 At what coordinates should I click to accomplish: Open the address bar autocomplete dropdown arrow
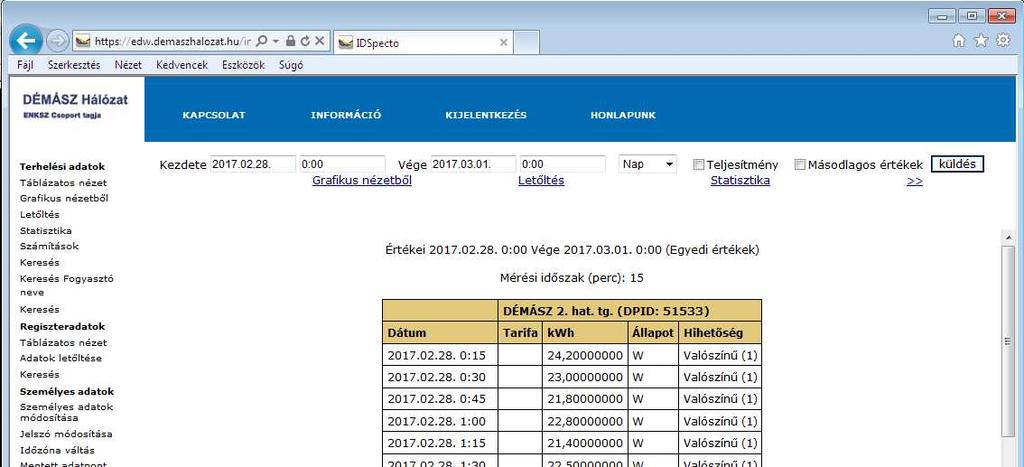pyautogui.click(x=276, y=40)
